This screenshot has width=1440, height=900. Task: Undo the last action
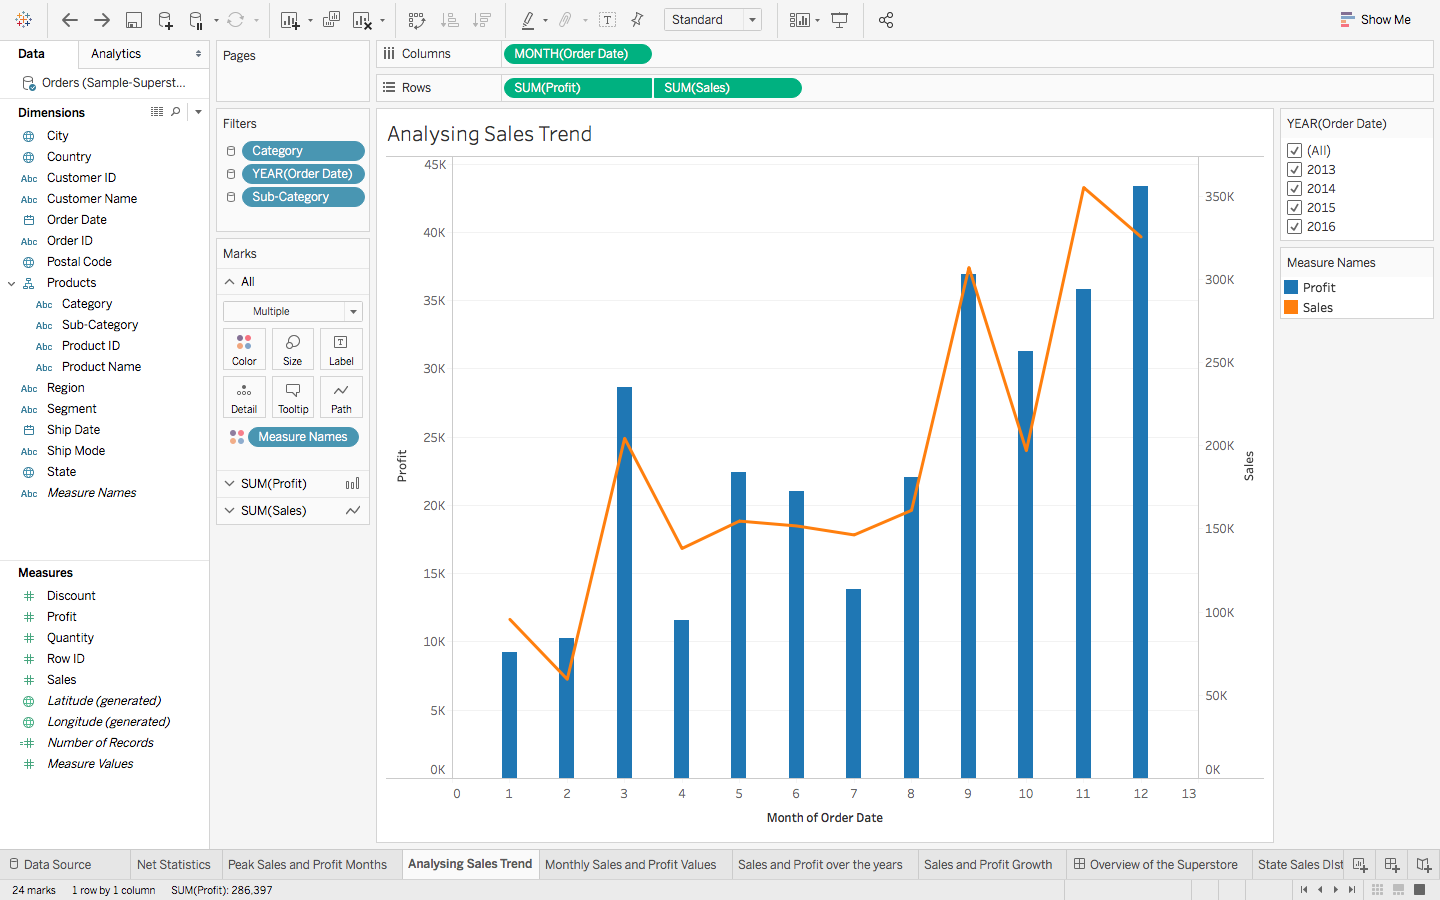[x=69, y=19]
